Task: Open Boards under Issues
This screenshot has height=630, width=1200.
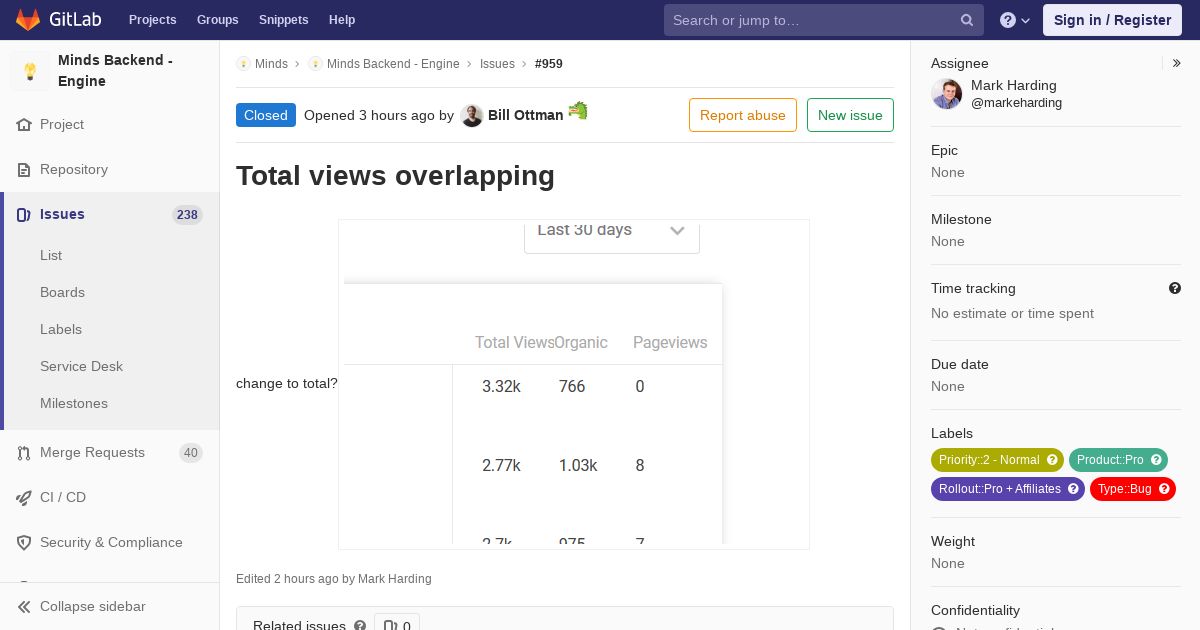Action: click(x=62, y=292)
